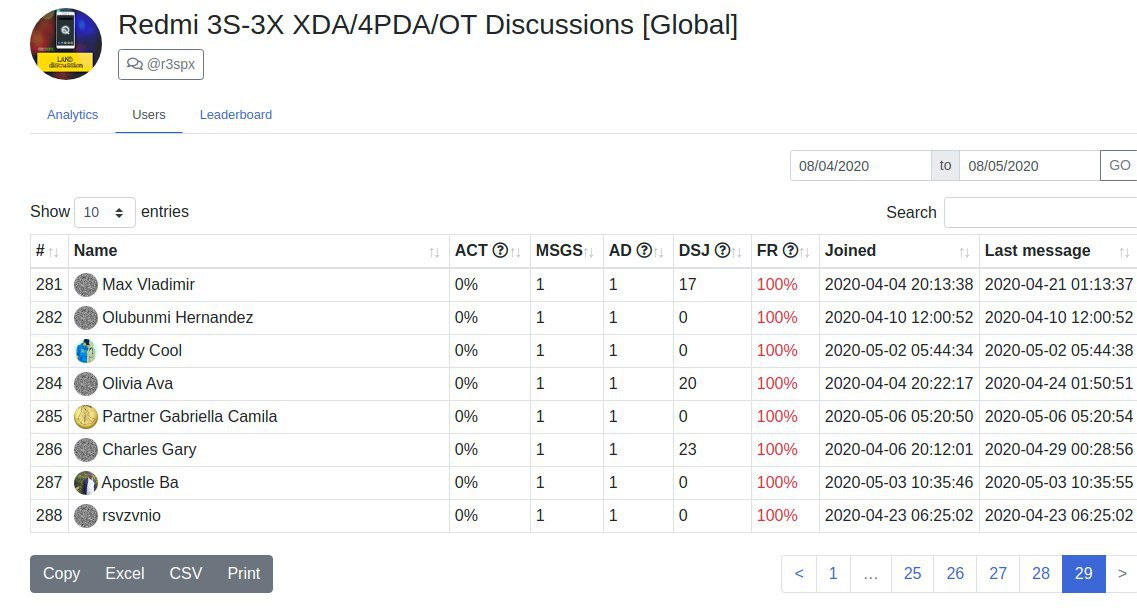Click the FR help question icon
1137x615 pixels.
790,250
